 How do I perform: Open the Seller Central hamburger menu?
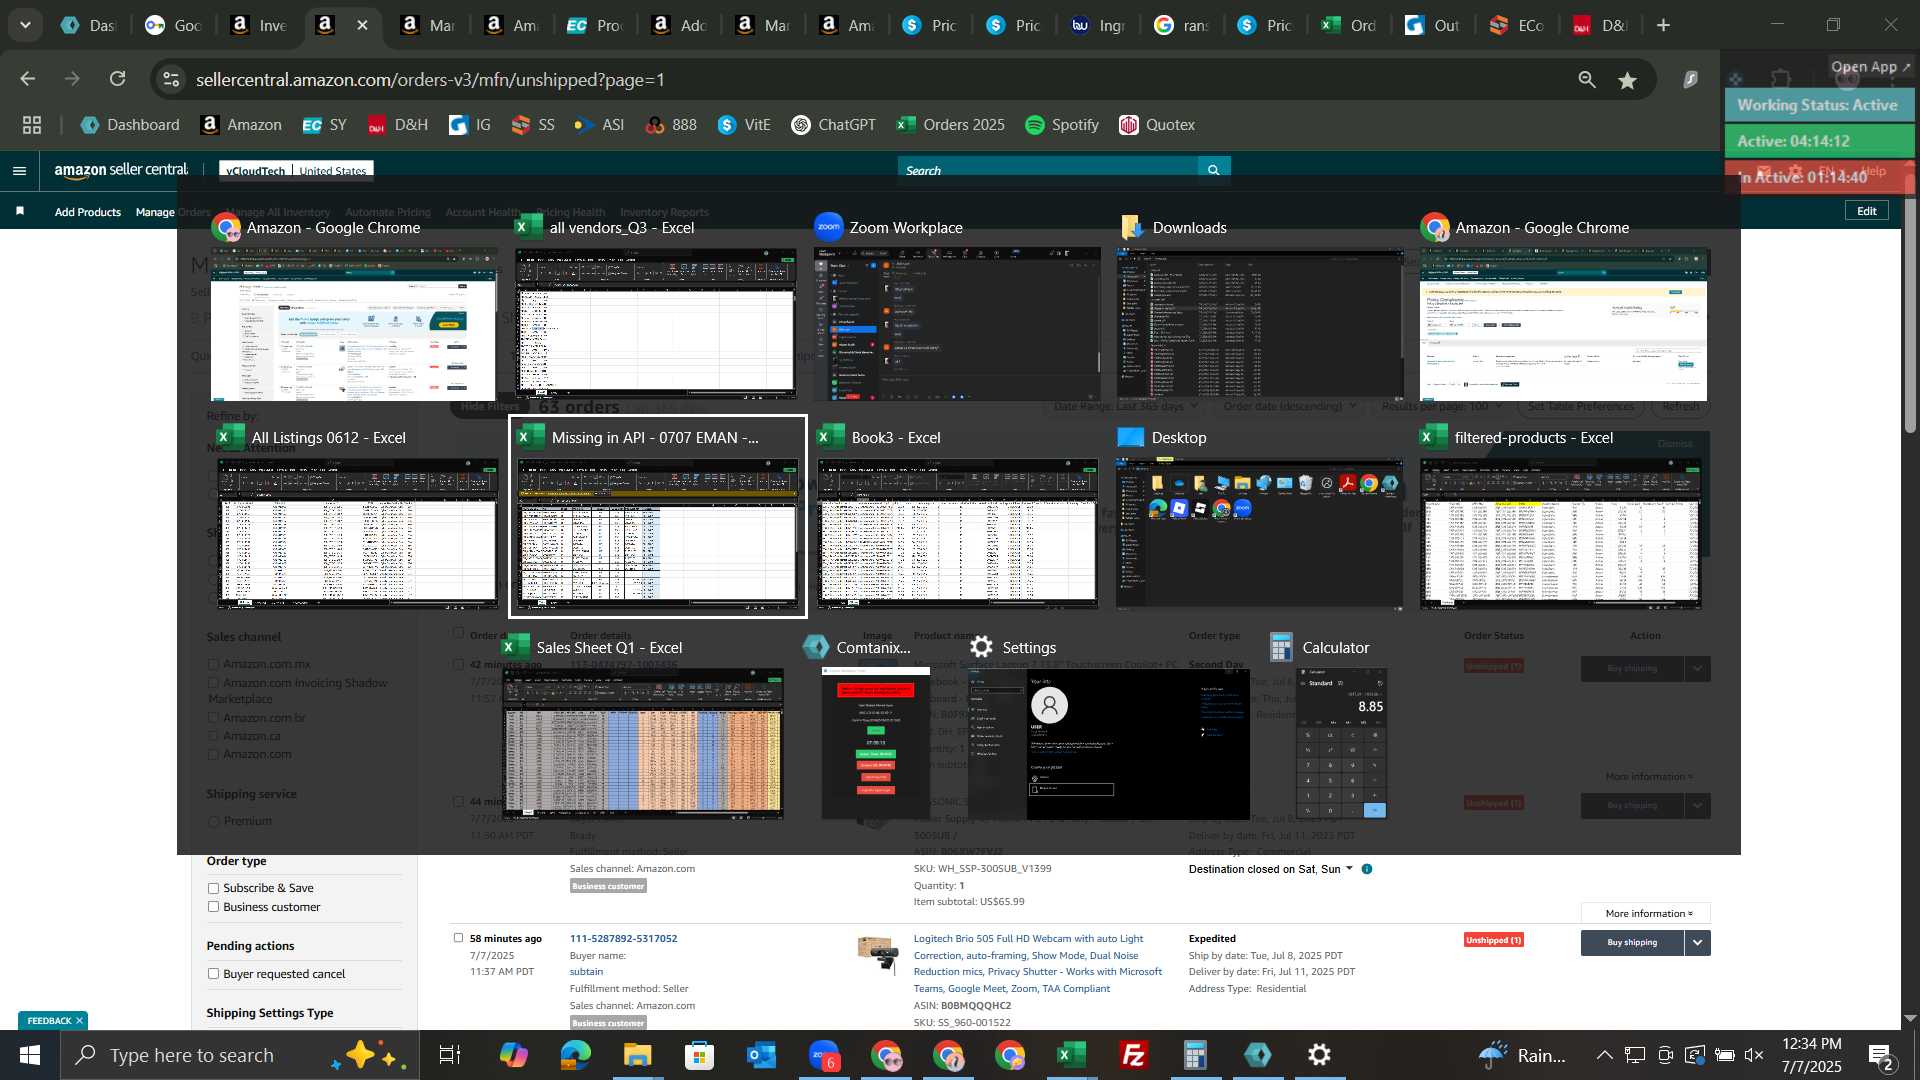click(19, 171)
